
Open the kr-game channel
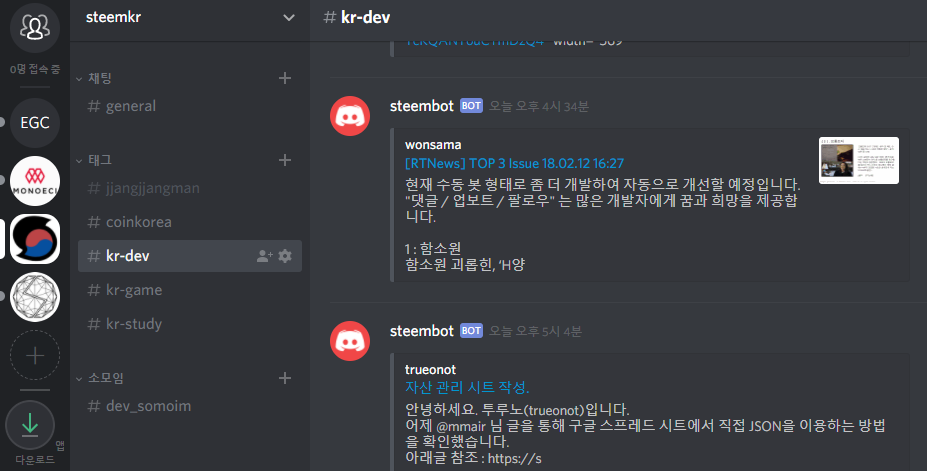[x=190, y=290]
